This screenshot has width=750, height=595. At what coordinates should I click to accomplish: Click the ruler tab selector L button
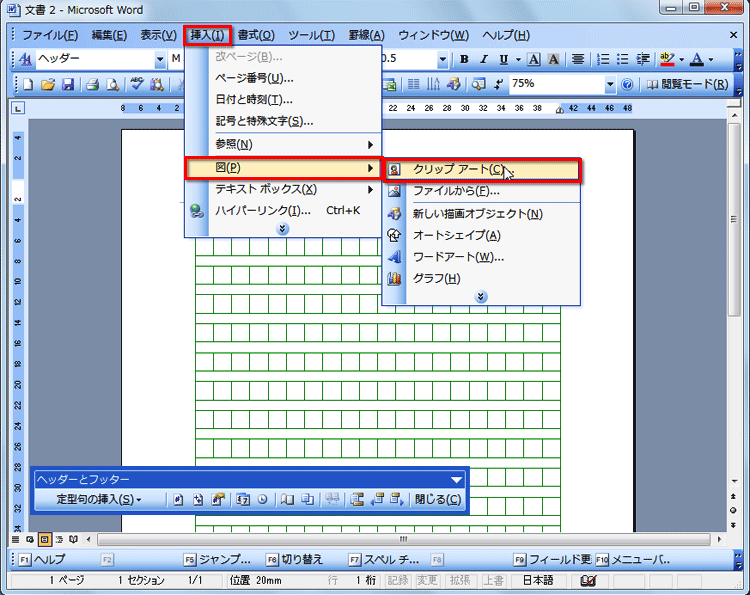18,109
